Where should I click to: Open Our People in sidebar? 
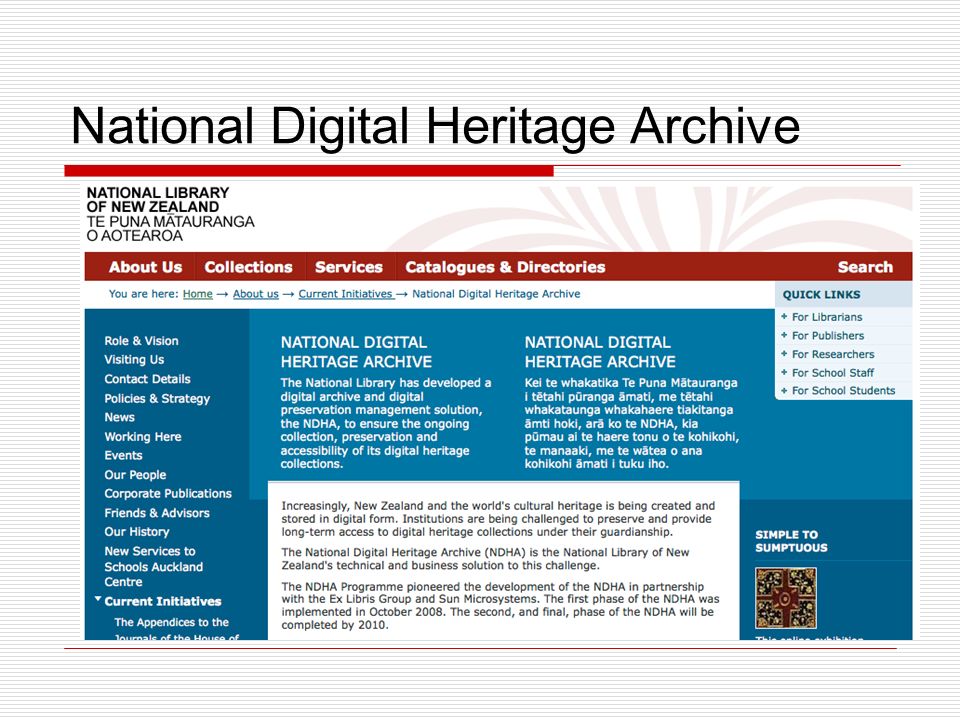135,474
